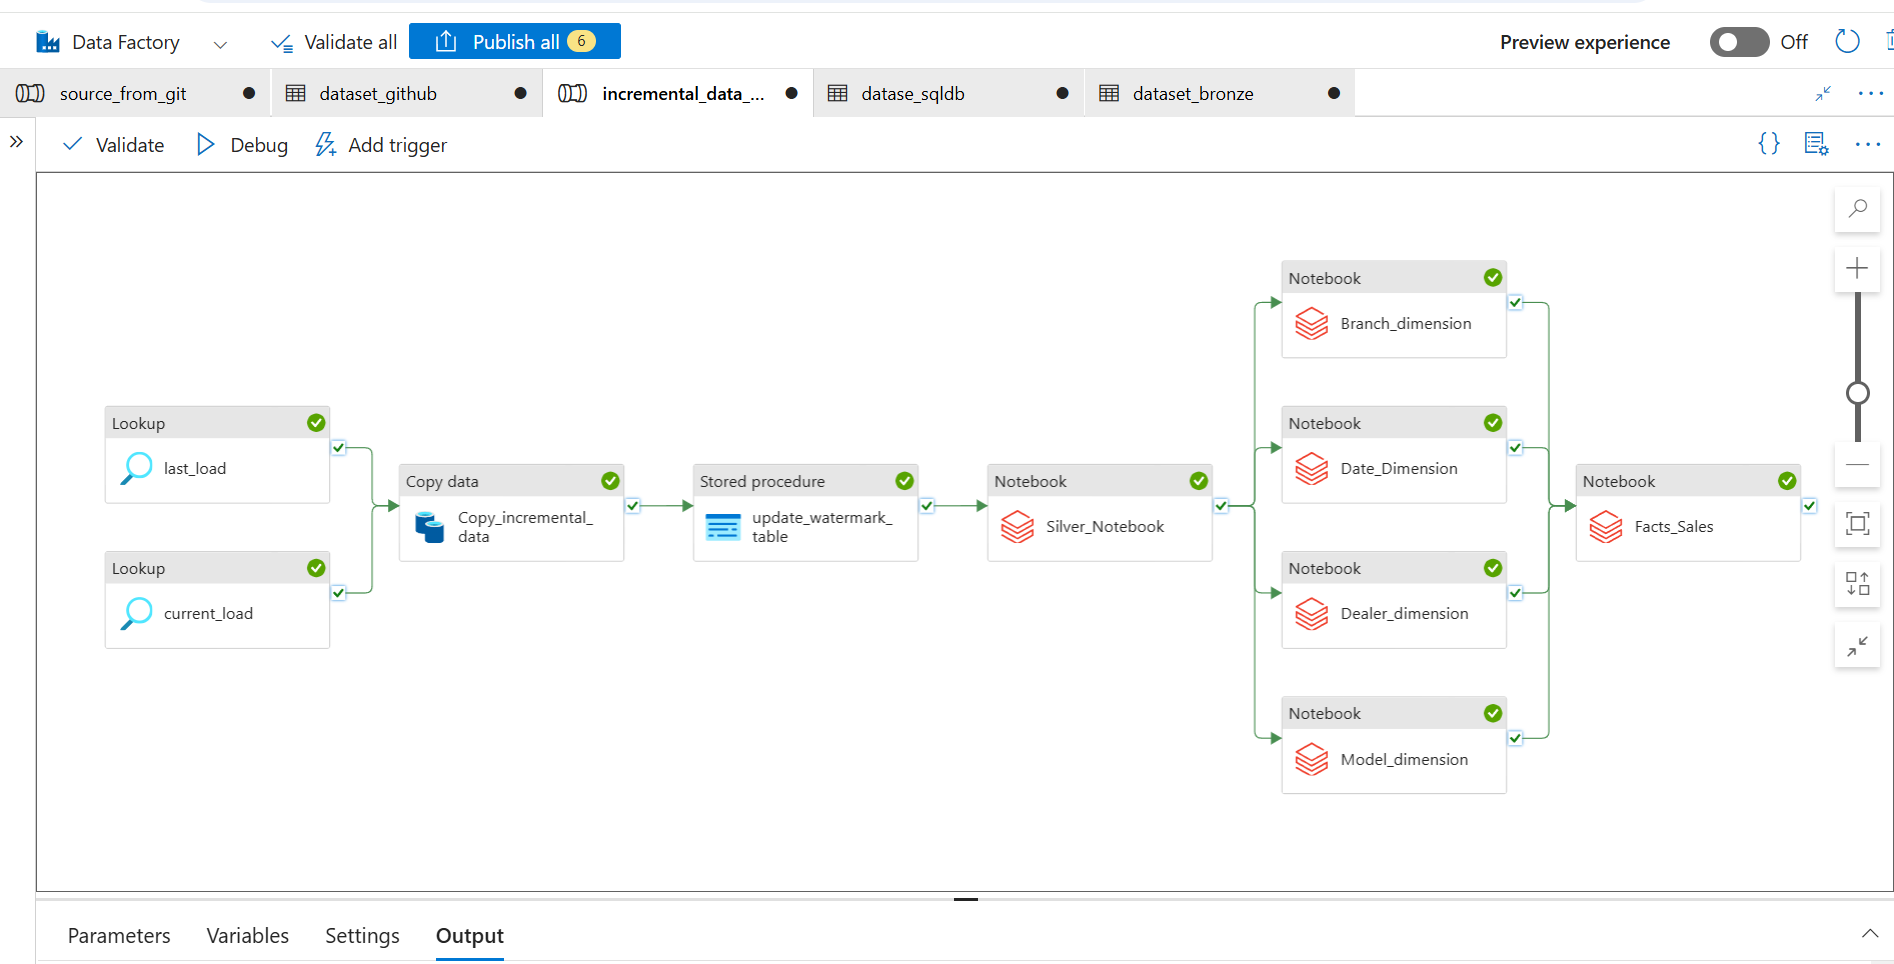Zoom in with the plus icon
This screenshot has height=964, width=1894.
(x=1857, y=268)
